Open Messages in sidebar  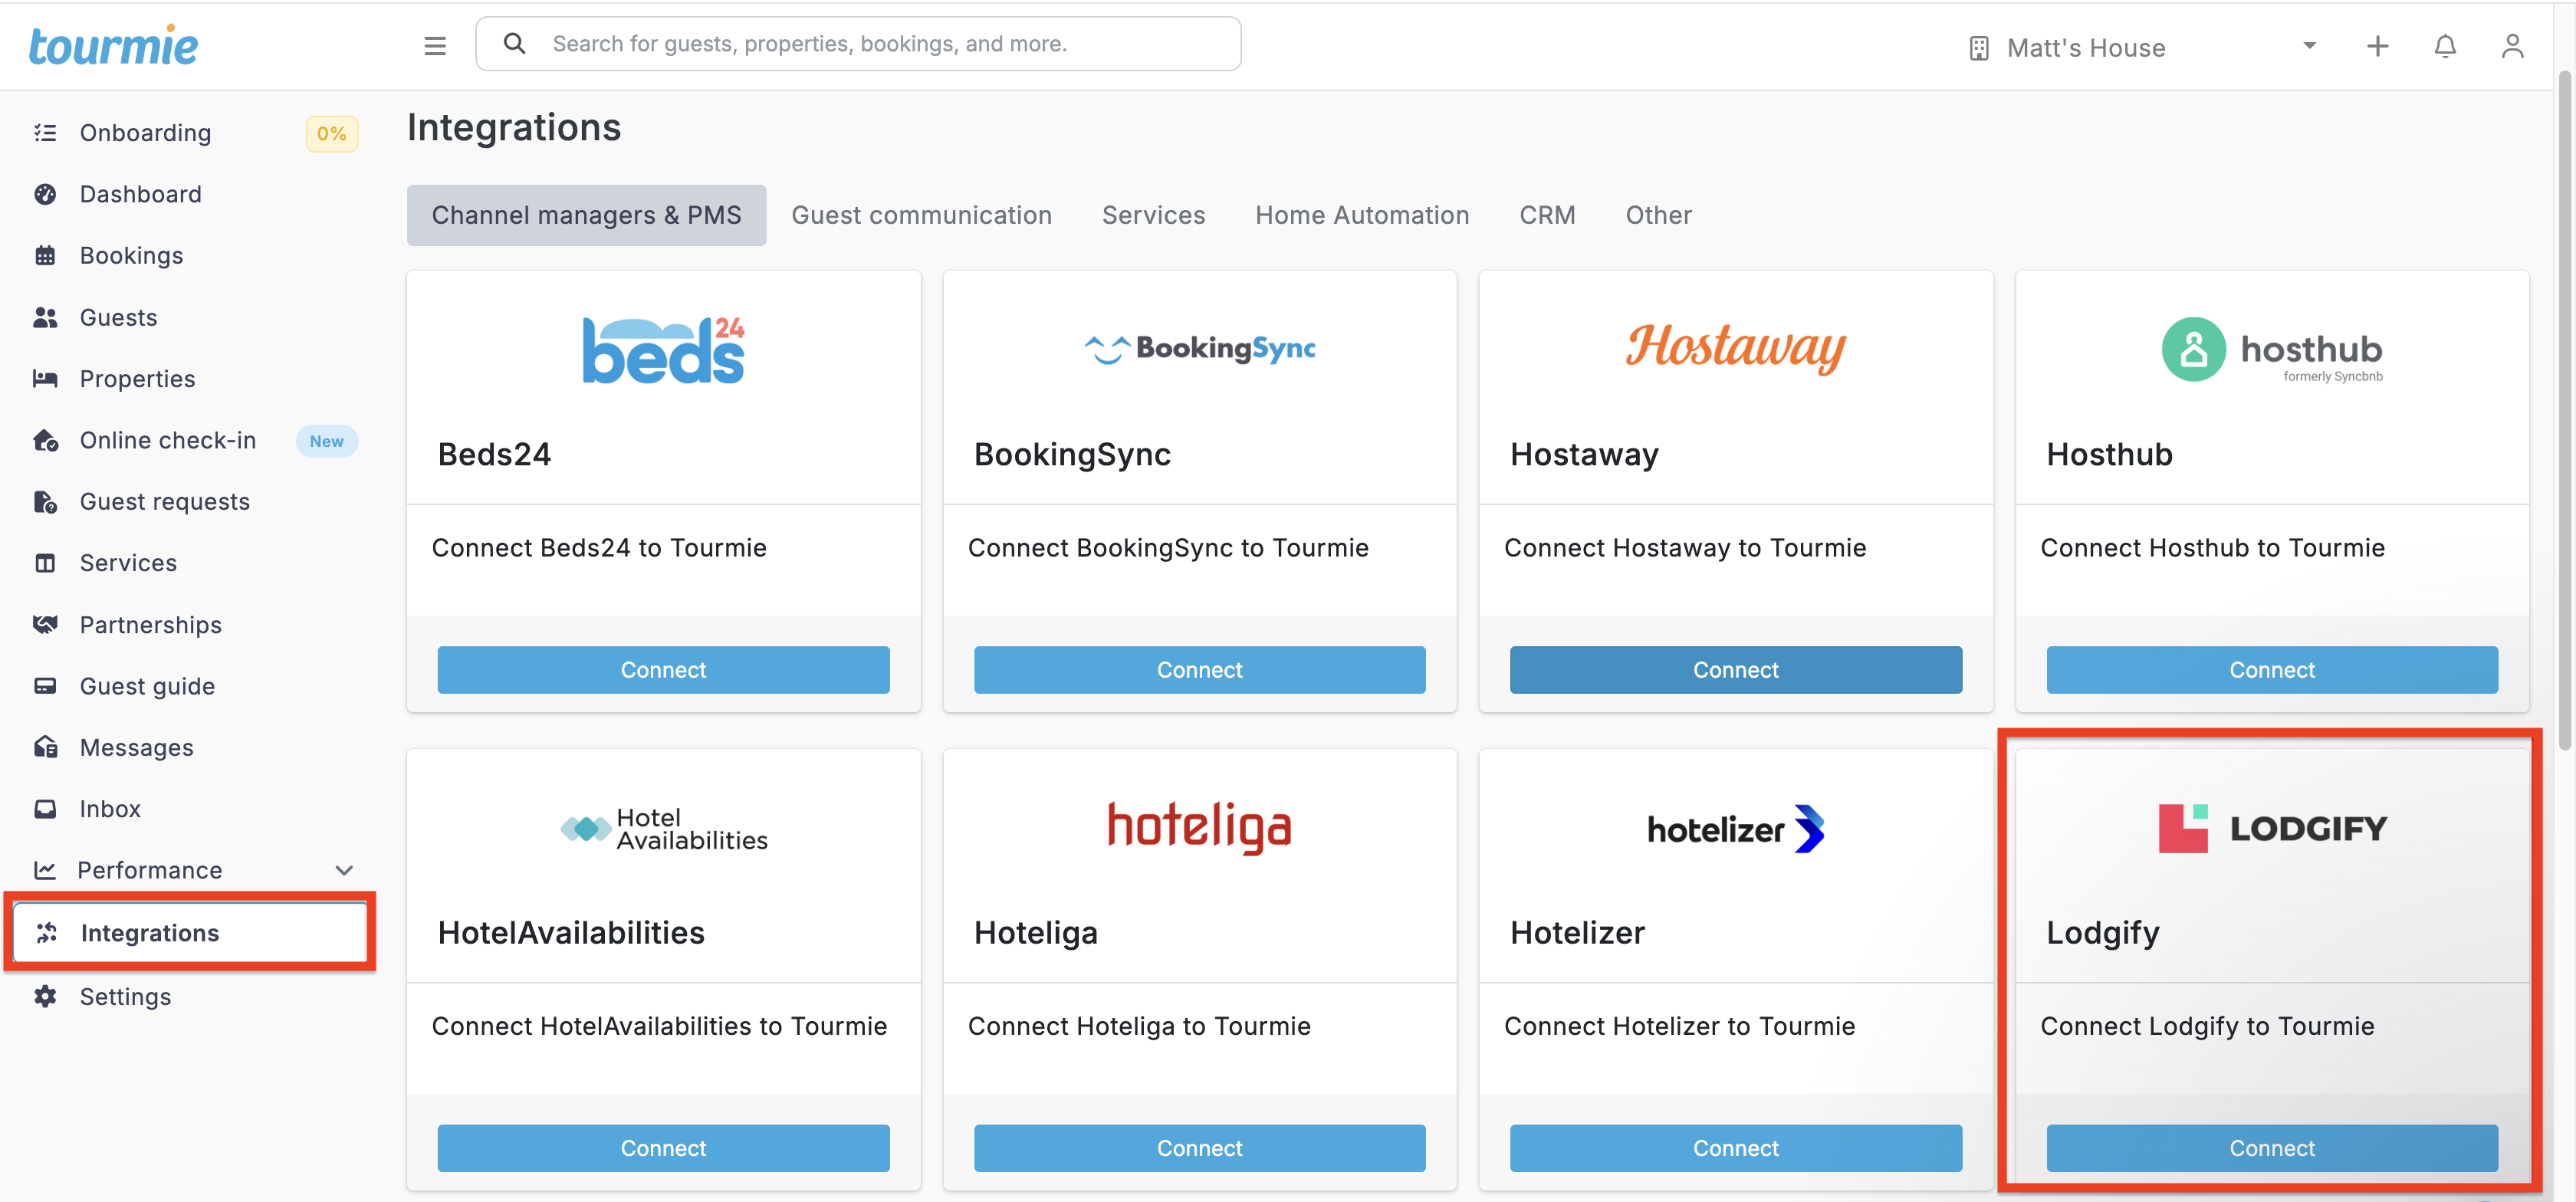point(136,747)
